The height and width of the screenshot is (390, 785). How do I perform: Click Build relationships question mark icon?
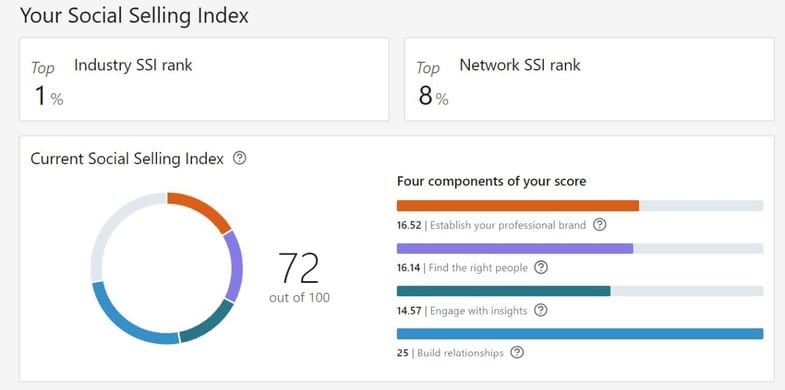pyautogui.click(x=517, y=352)
